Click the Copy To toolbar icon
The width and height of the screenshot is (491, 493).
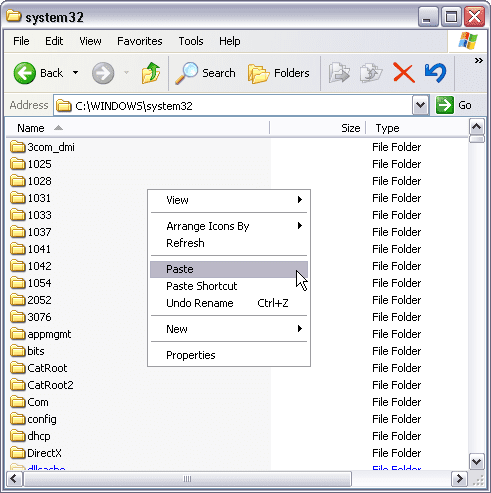click(x=371, y=73)
